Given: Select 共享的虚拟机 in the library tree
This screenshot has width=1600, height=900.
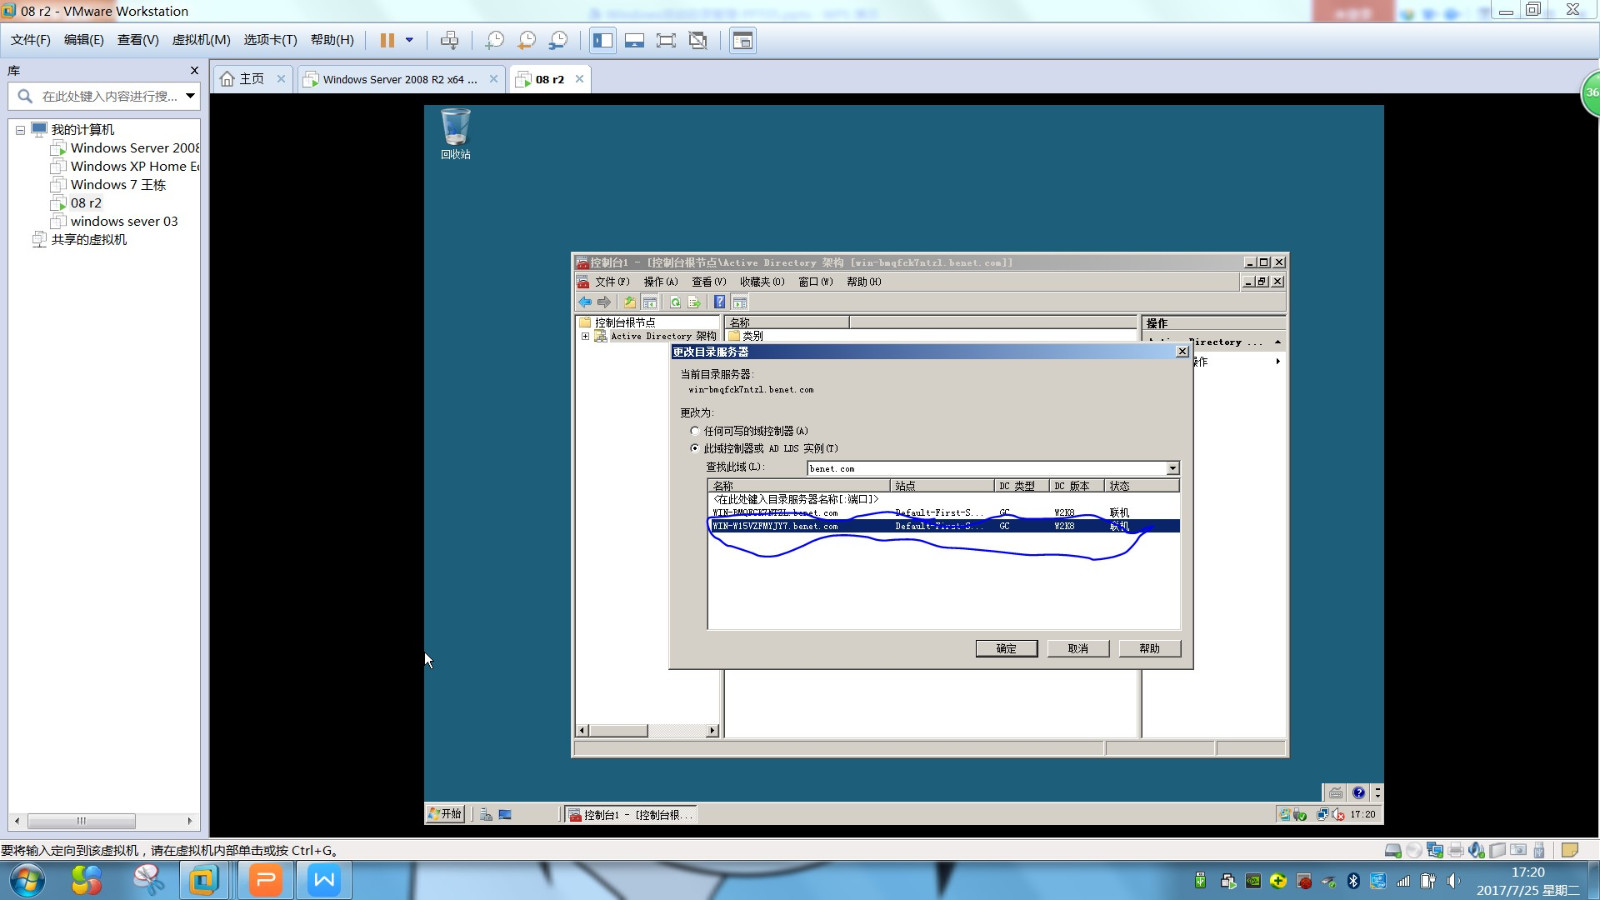Looking at the screenshot, I should point(80,240).
